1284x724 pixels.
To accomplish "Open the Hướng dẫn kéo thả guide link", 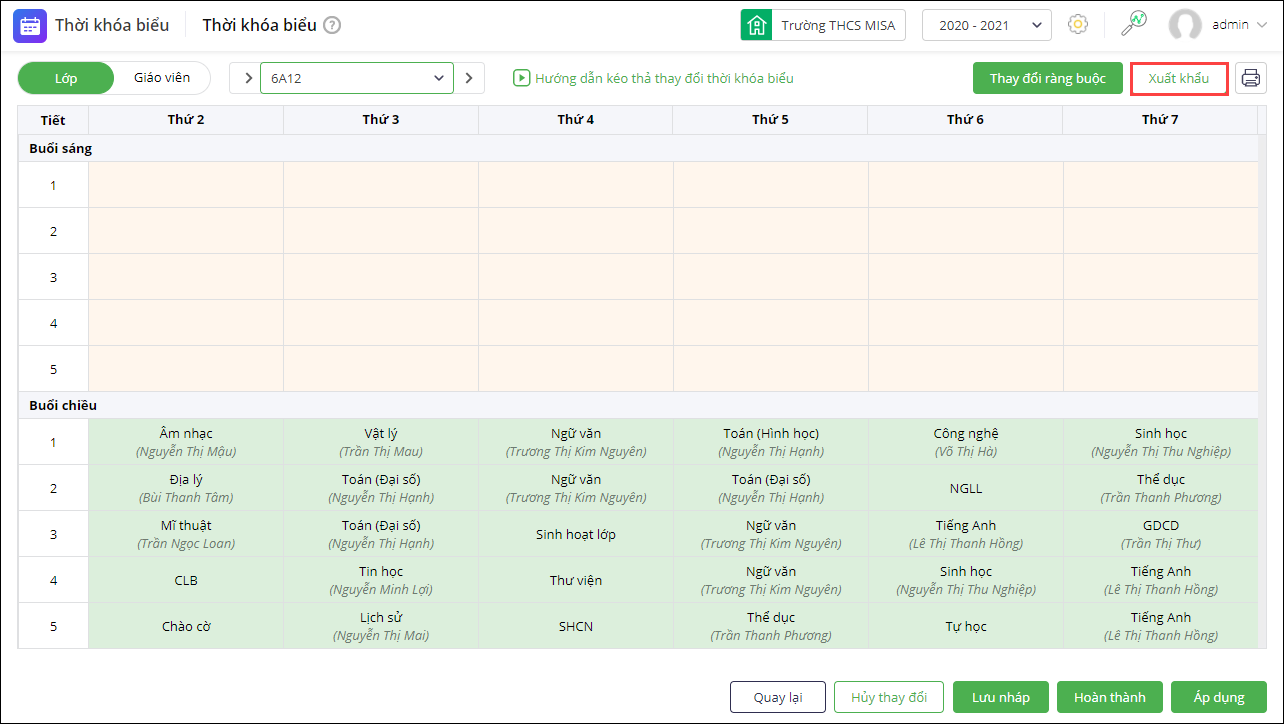I will (x=664, y=78).
